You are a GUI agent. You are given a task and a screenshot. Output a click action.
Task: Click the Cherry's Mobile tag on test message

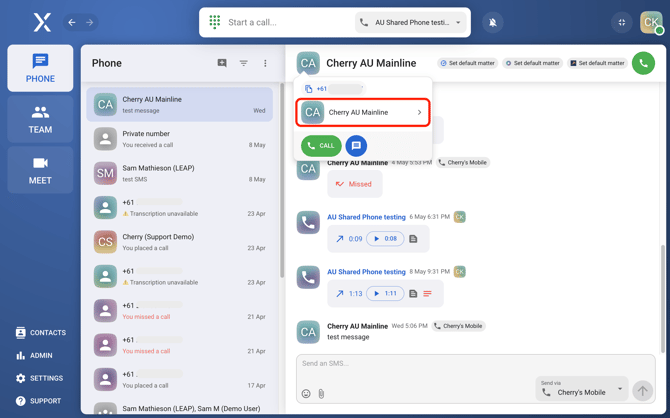(458, 326)
